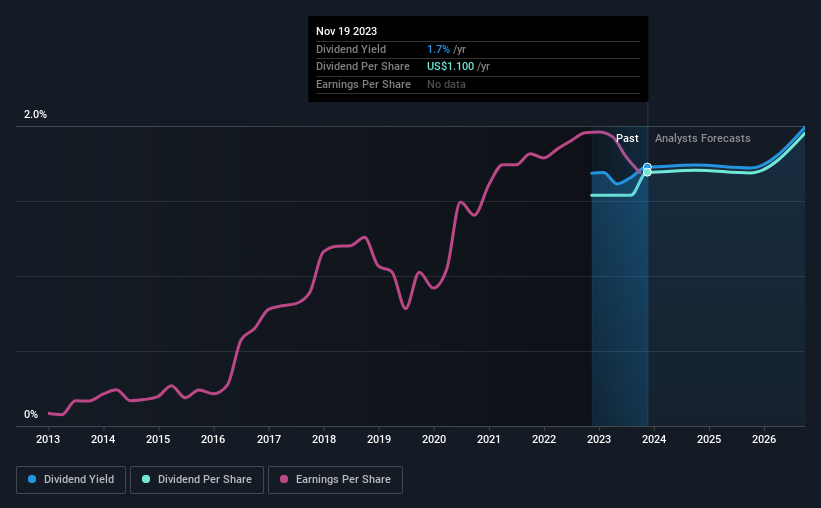Click the tooltip's Dividend Per Share row label
Image resolution: width=821 pixels, height=508 pixels.
click(363, 67)
